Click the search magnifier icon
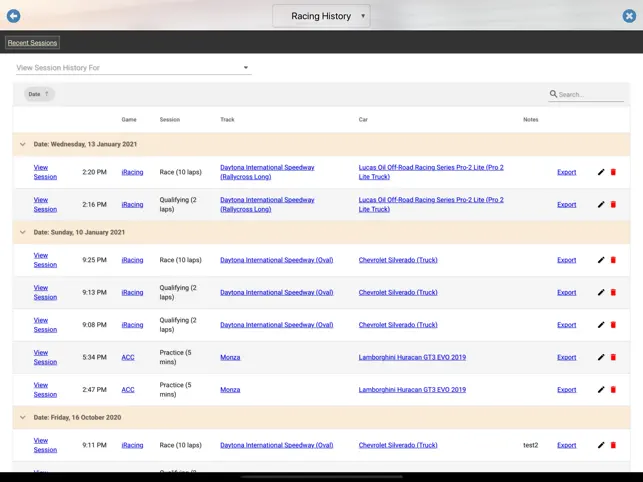Screen dimensions: 643x482 pos(553,94)
